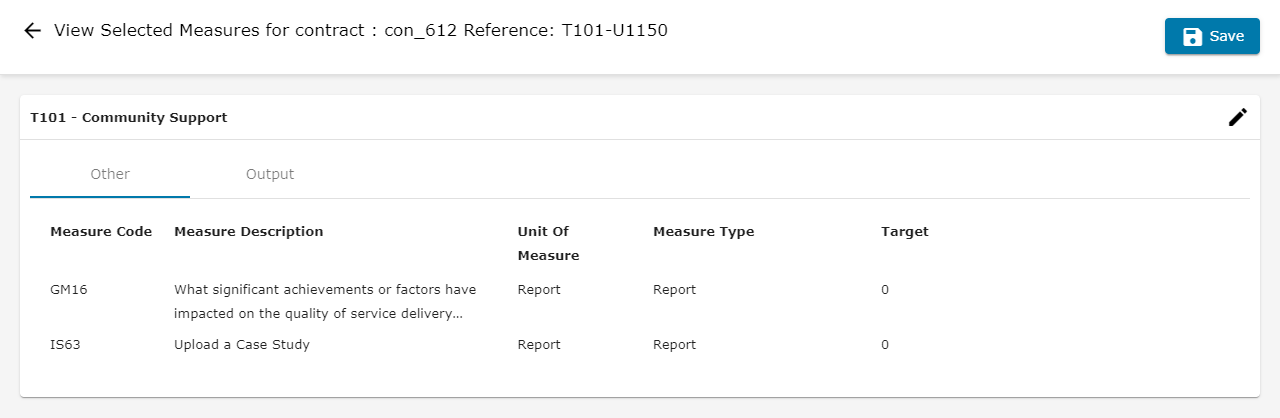Click the Measure Type column header

(x=703, y=232)
